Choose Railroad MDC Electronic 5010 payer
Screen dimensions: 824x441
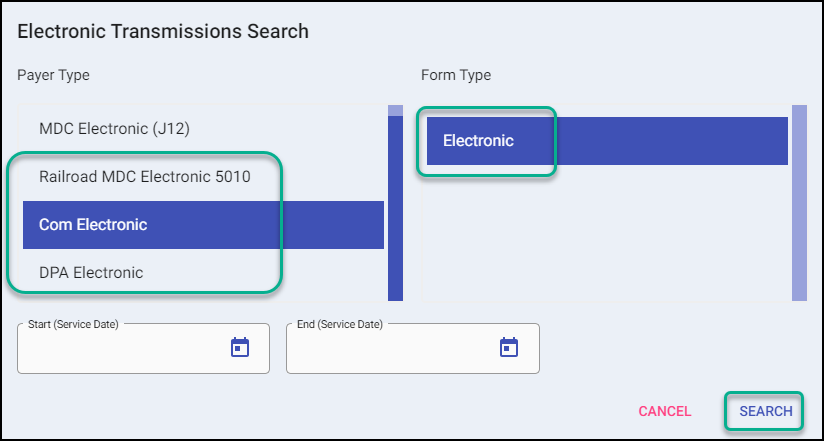click(144, 177)
